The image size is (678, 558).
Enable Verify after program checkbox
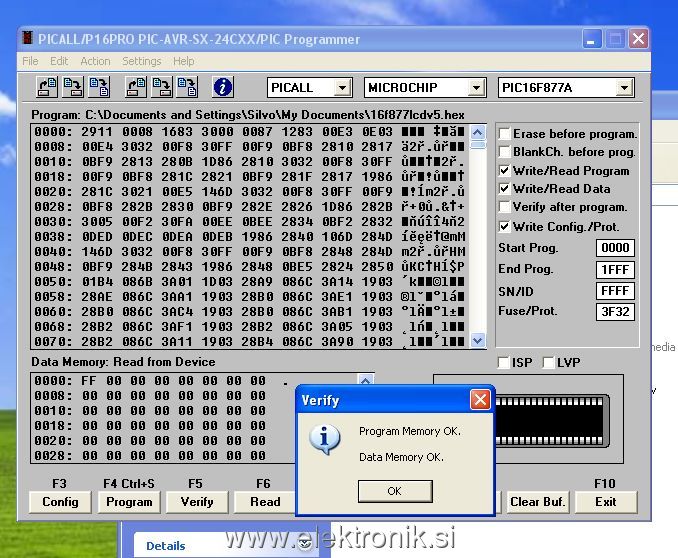504,207
